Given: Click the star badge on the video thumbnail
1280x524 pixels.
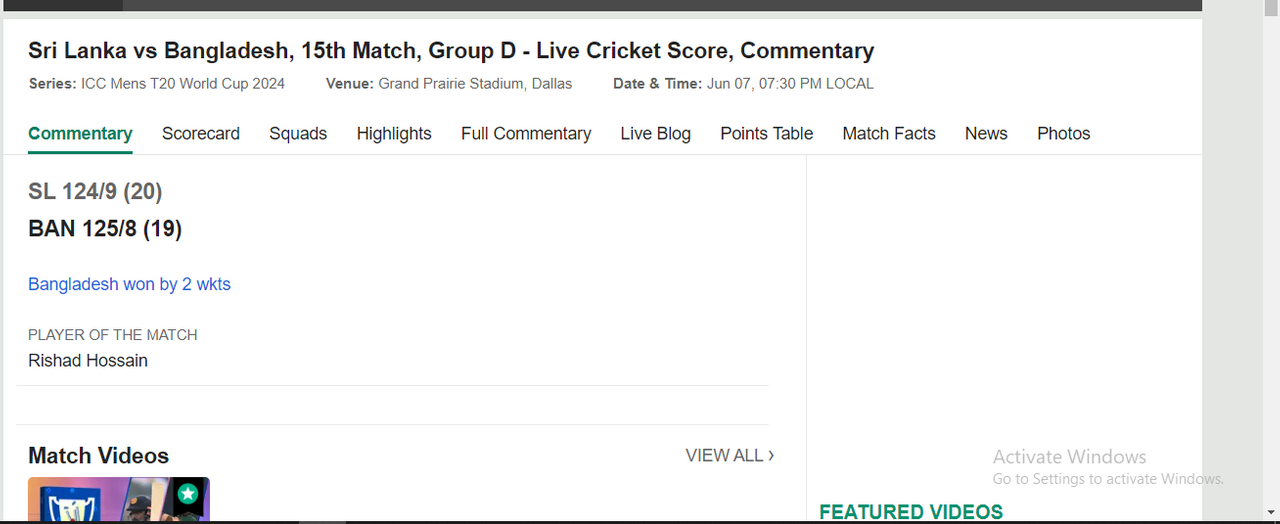Looking at the screenshot, I should point(187,494).
